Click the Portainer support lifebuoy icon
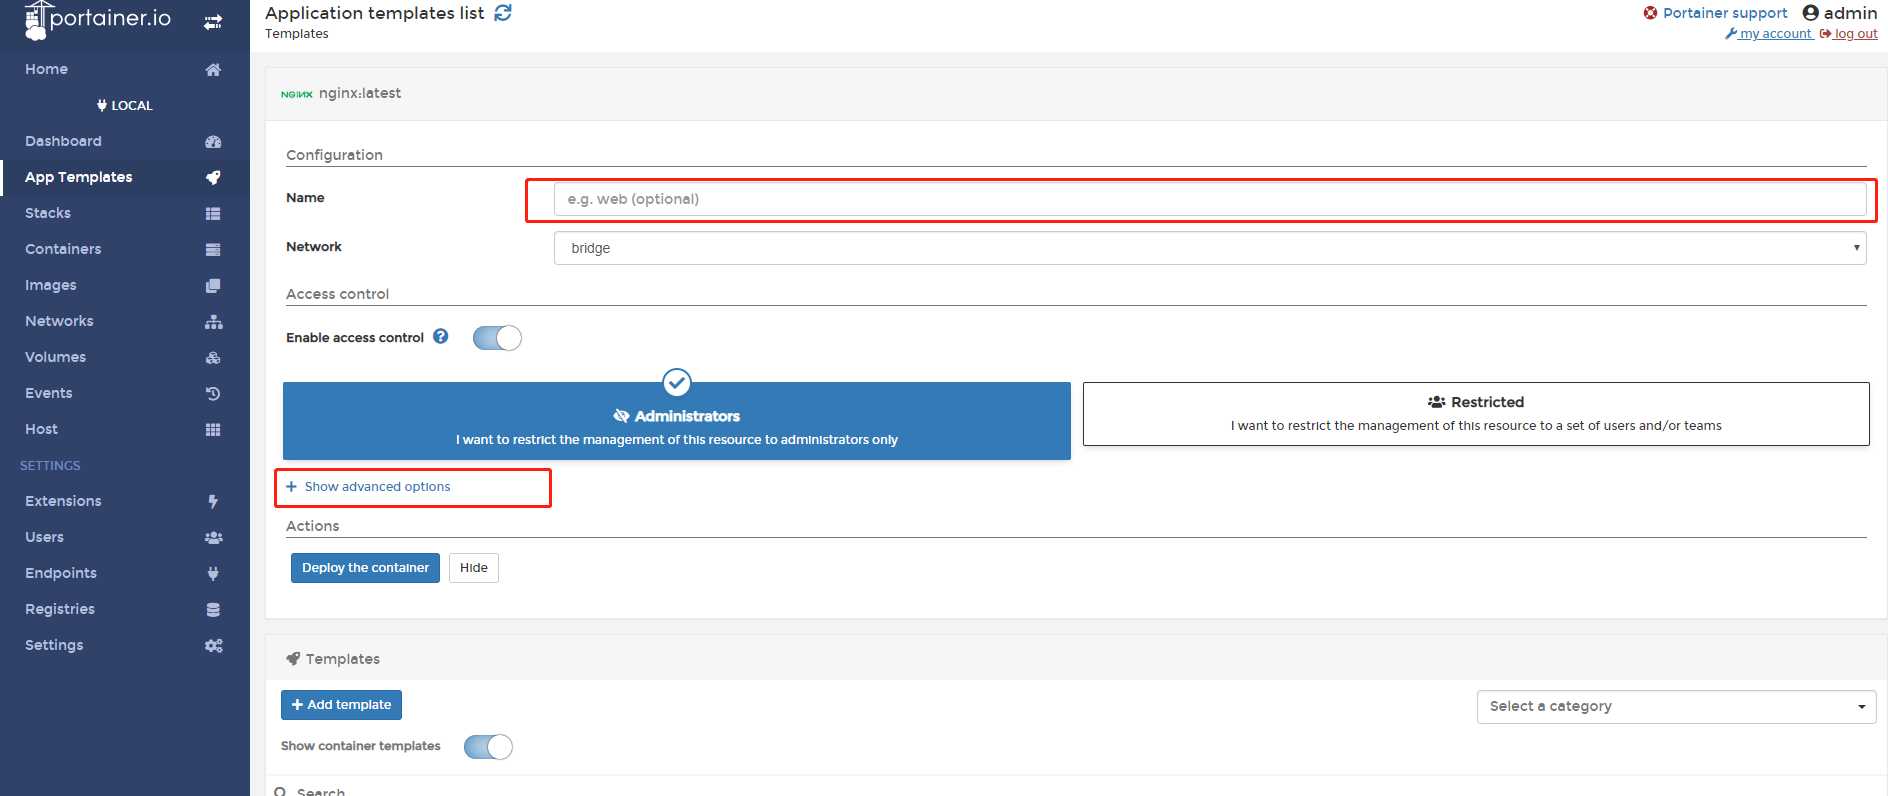 click(1650, 13)
